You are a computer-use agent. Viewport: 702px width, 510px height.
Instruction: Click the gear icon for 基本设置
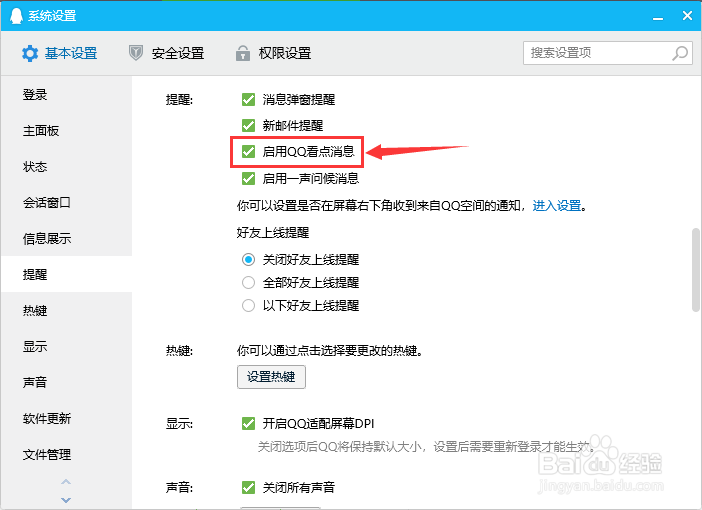click(x=30, y=53)
